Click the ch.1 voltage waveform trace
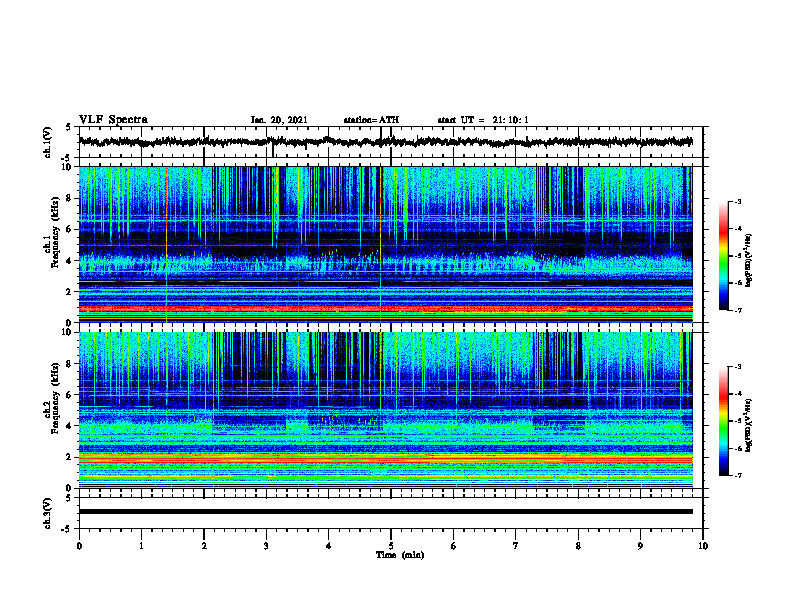The height and width of the screenshot is (612, 792). click(x=385, y=142)
